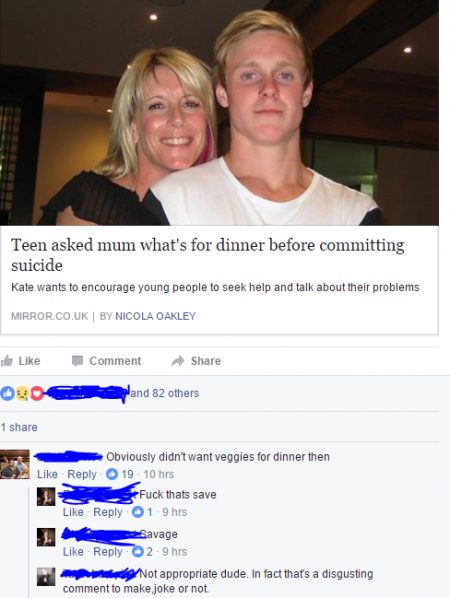Click Reply on the veggies comment
This screenshot has height=598, width=450.
pyautogui.click(x=82, y=474)
